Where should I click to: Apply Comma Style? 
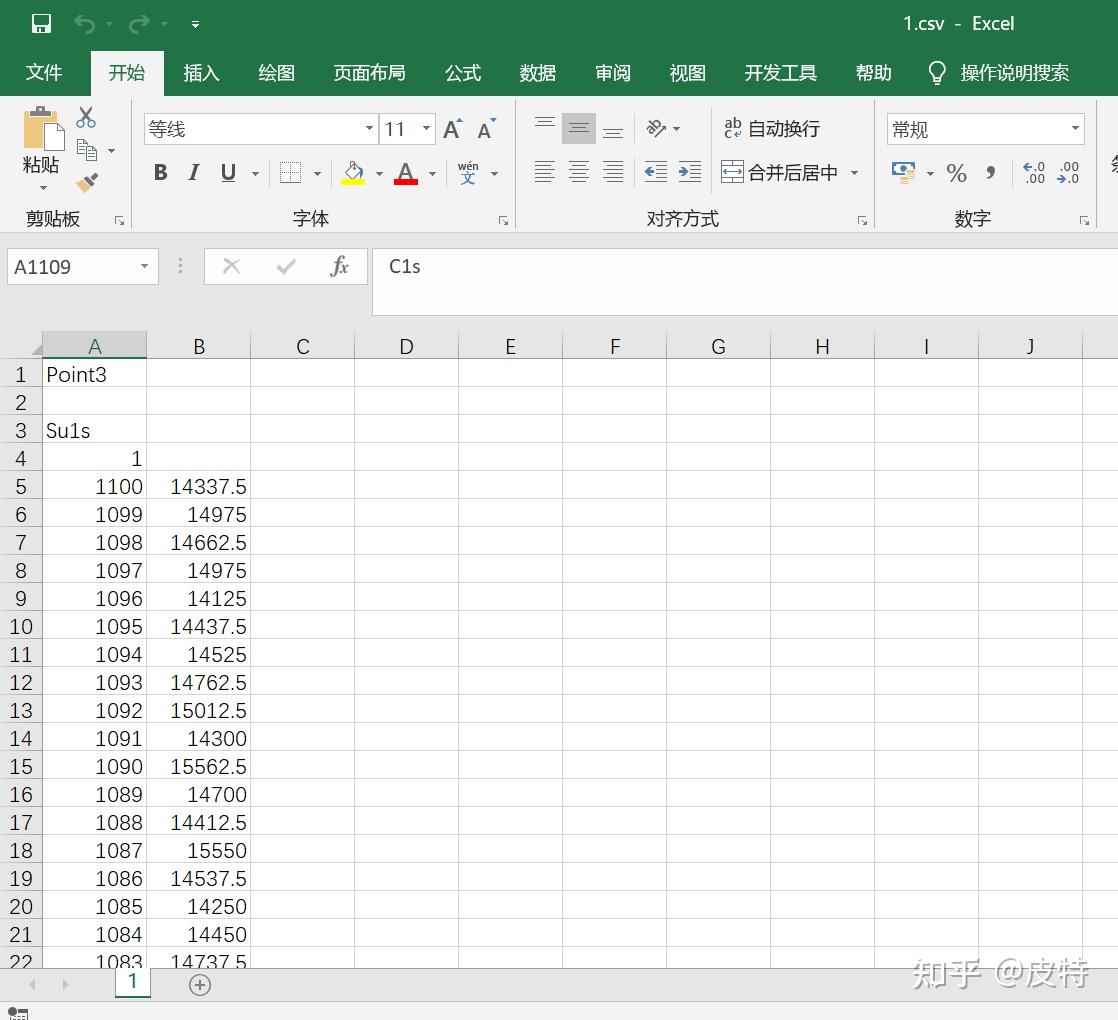(990, 172)
